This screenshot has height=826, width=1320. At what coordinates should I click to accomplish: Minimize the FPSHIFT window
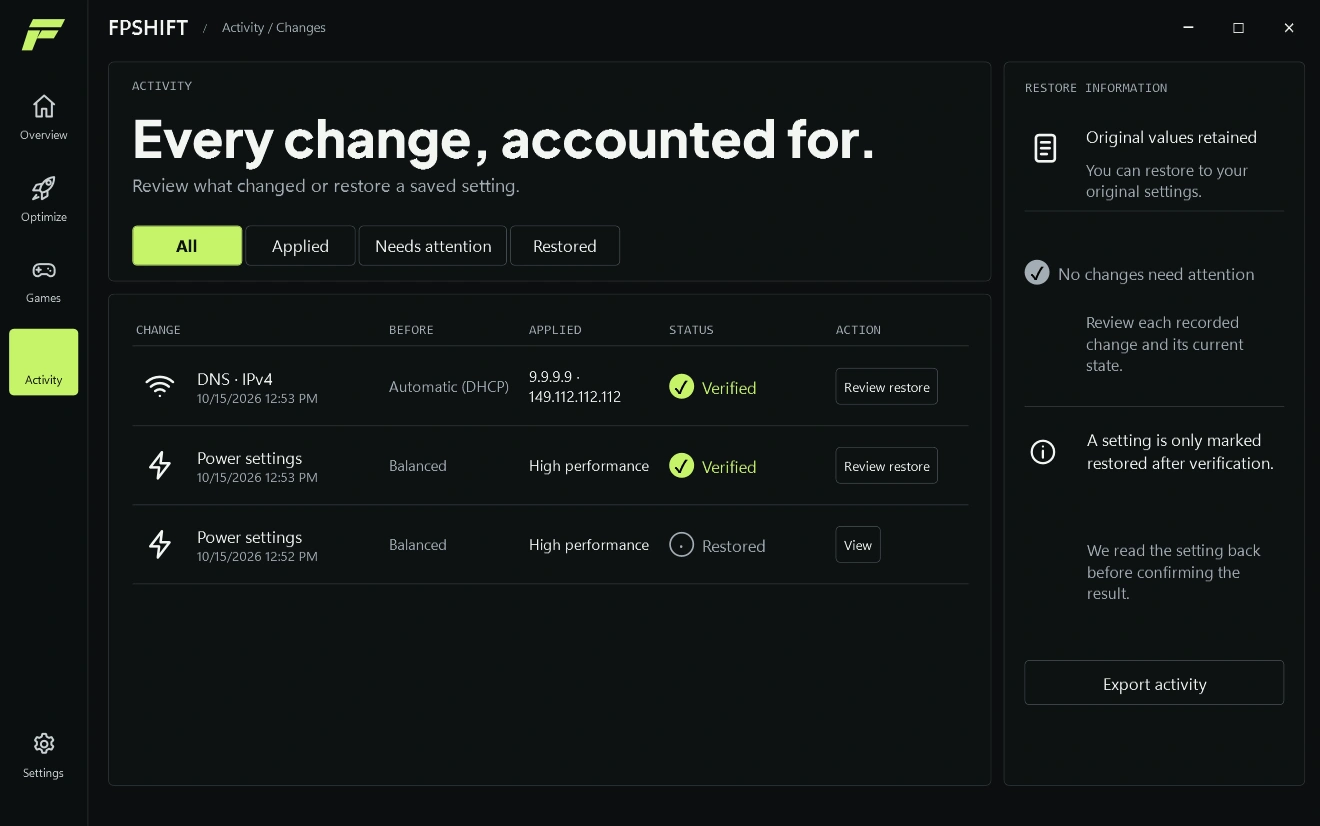1189,28
